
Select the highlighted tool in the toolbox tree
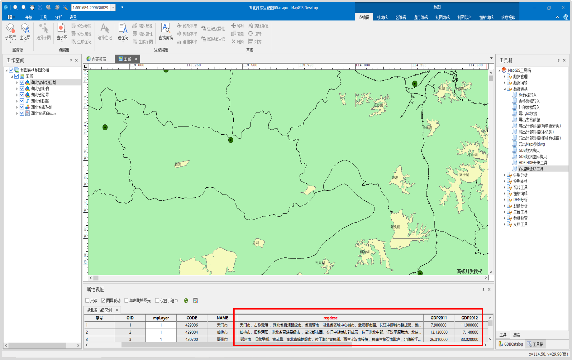530,169
